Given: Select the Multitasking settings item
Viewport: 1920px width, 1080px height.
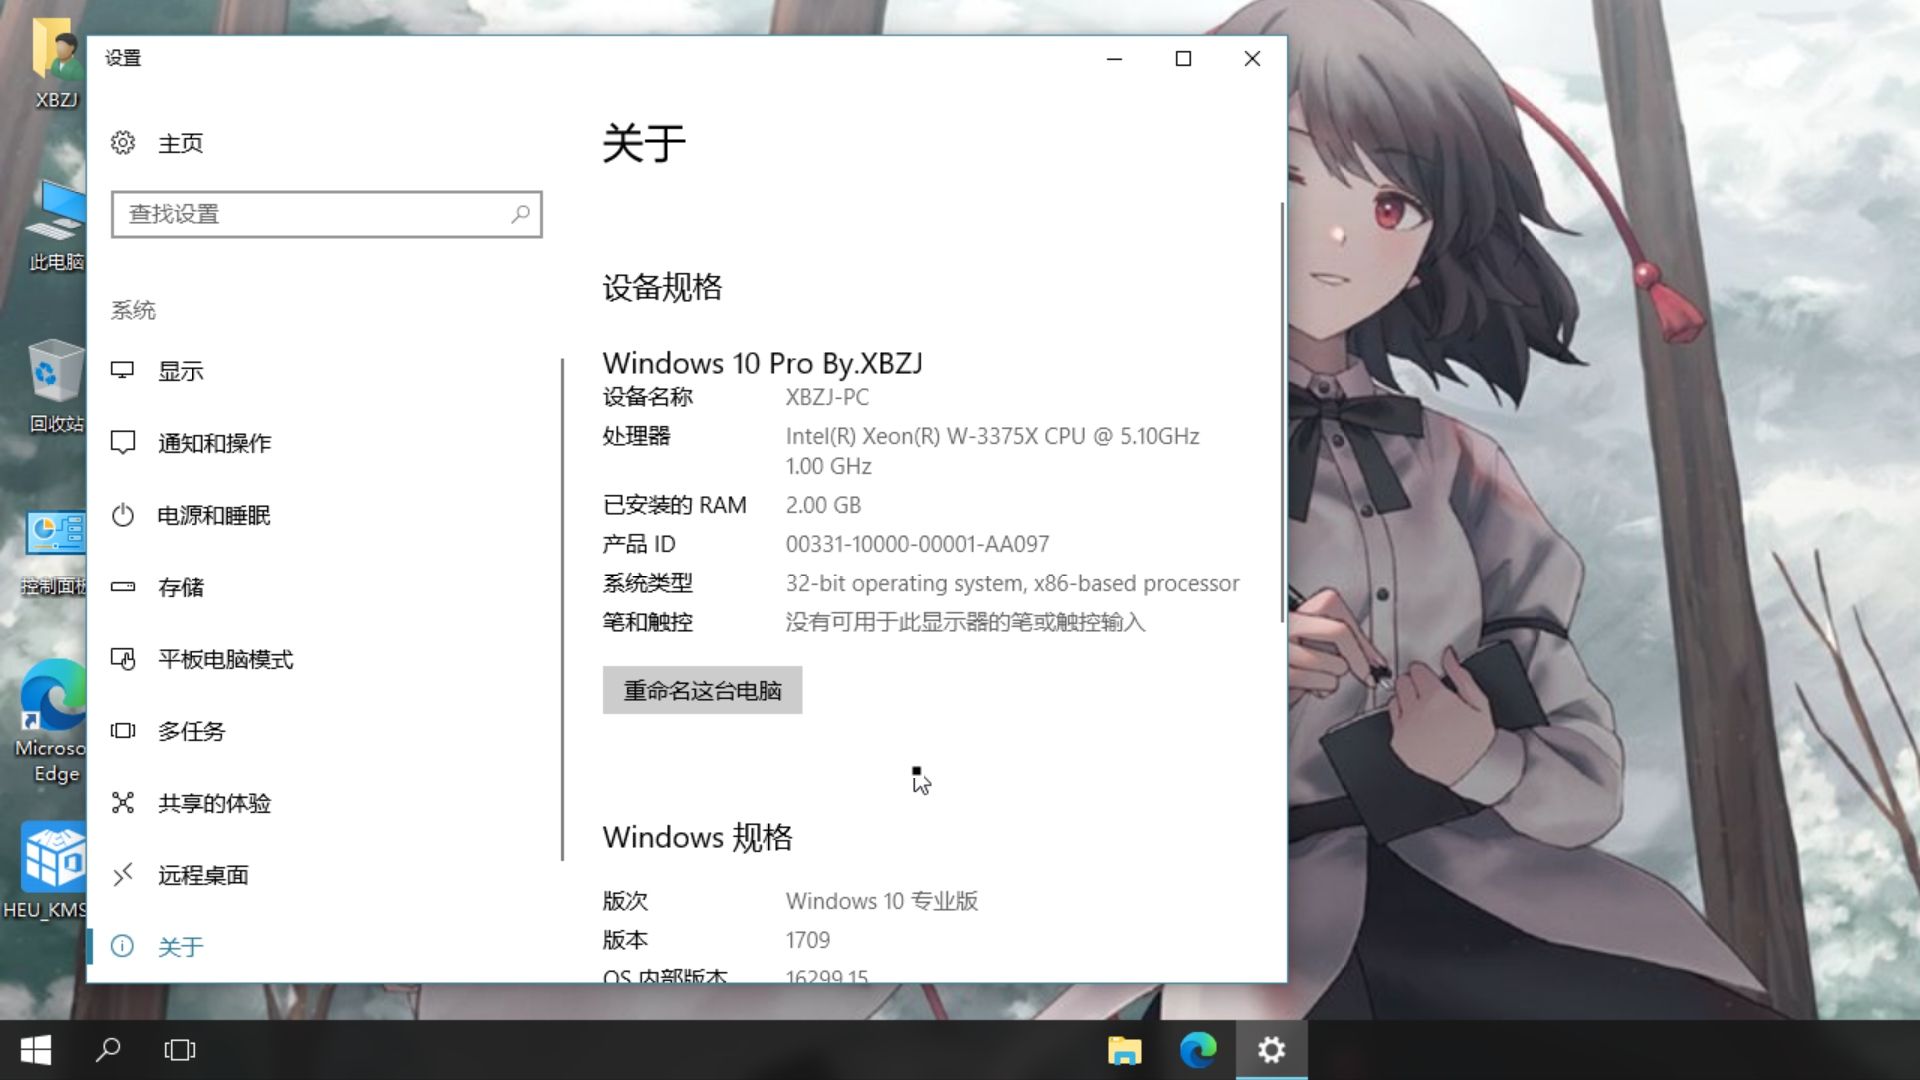Looking at the screenshot, I should (191, 731).
